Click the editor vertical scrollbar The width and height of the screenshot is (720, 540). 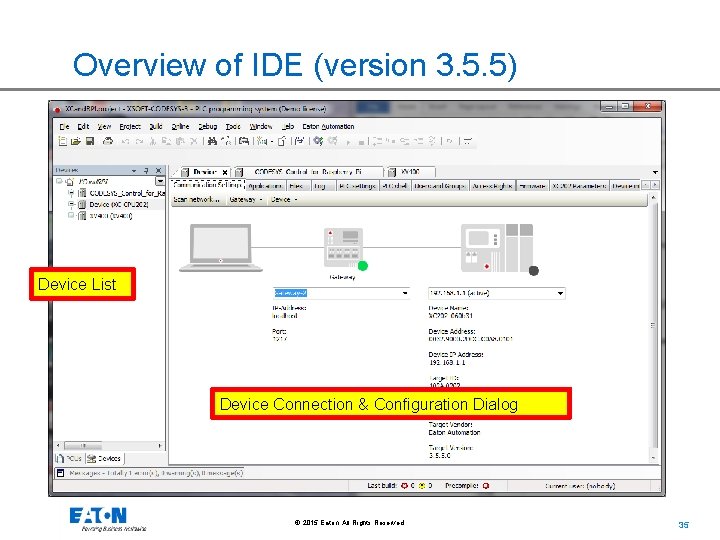(654, 327)
